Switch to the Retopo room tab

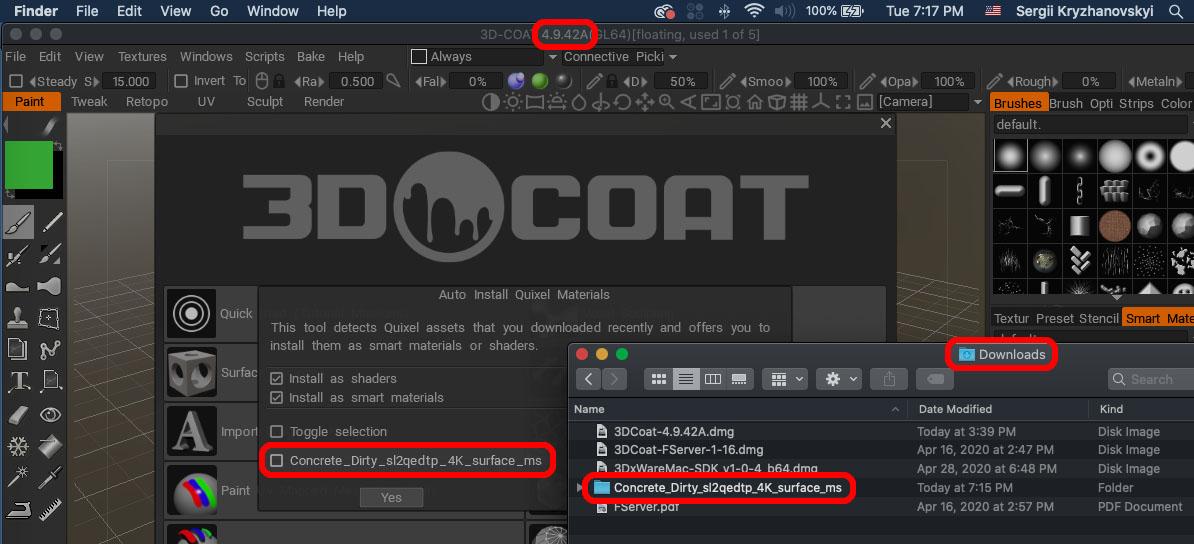[x=147, y=101]
